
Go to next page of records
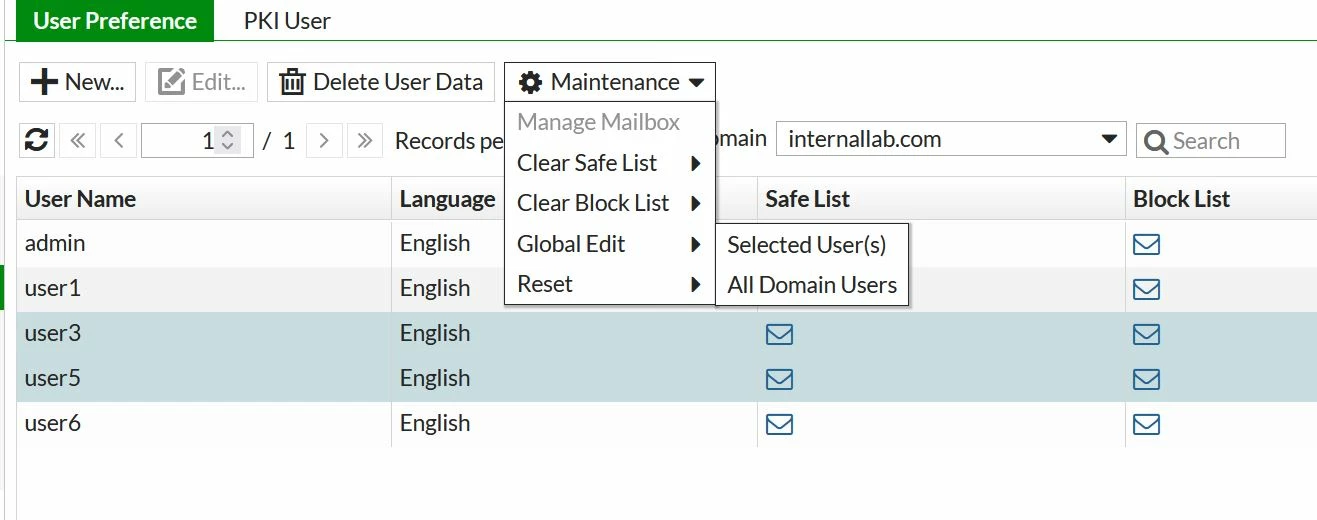coord(324,141)
